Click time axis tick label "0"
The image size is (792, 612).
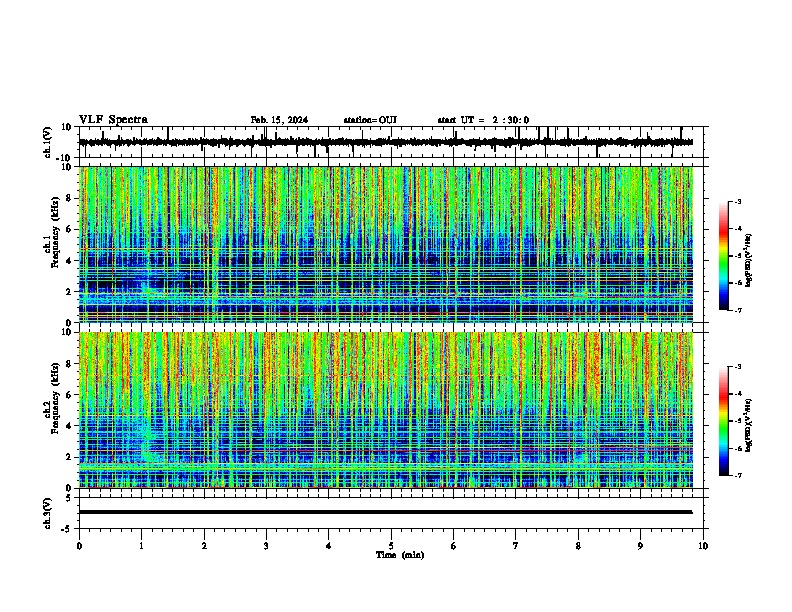[x=79, y=546]
